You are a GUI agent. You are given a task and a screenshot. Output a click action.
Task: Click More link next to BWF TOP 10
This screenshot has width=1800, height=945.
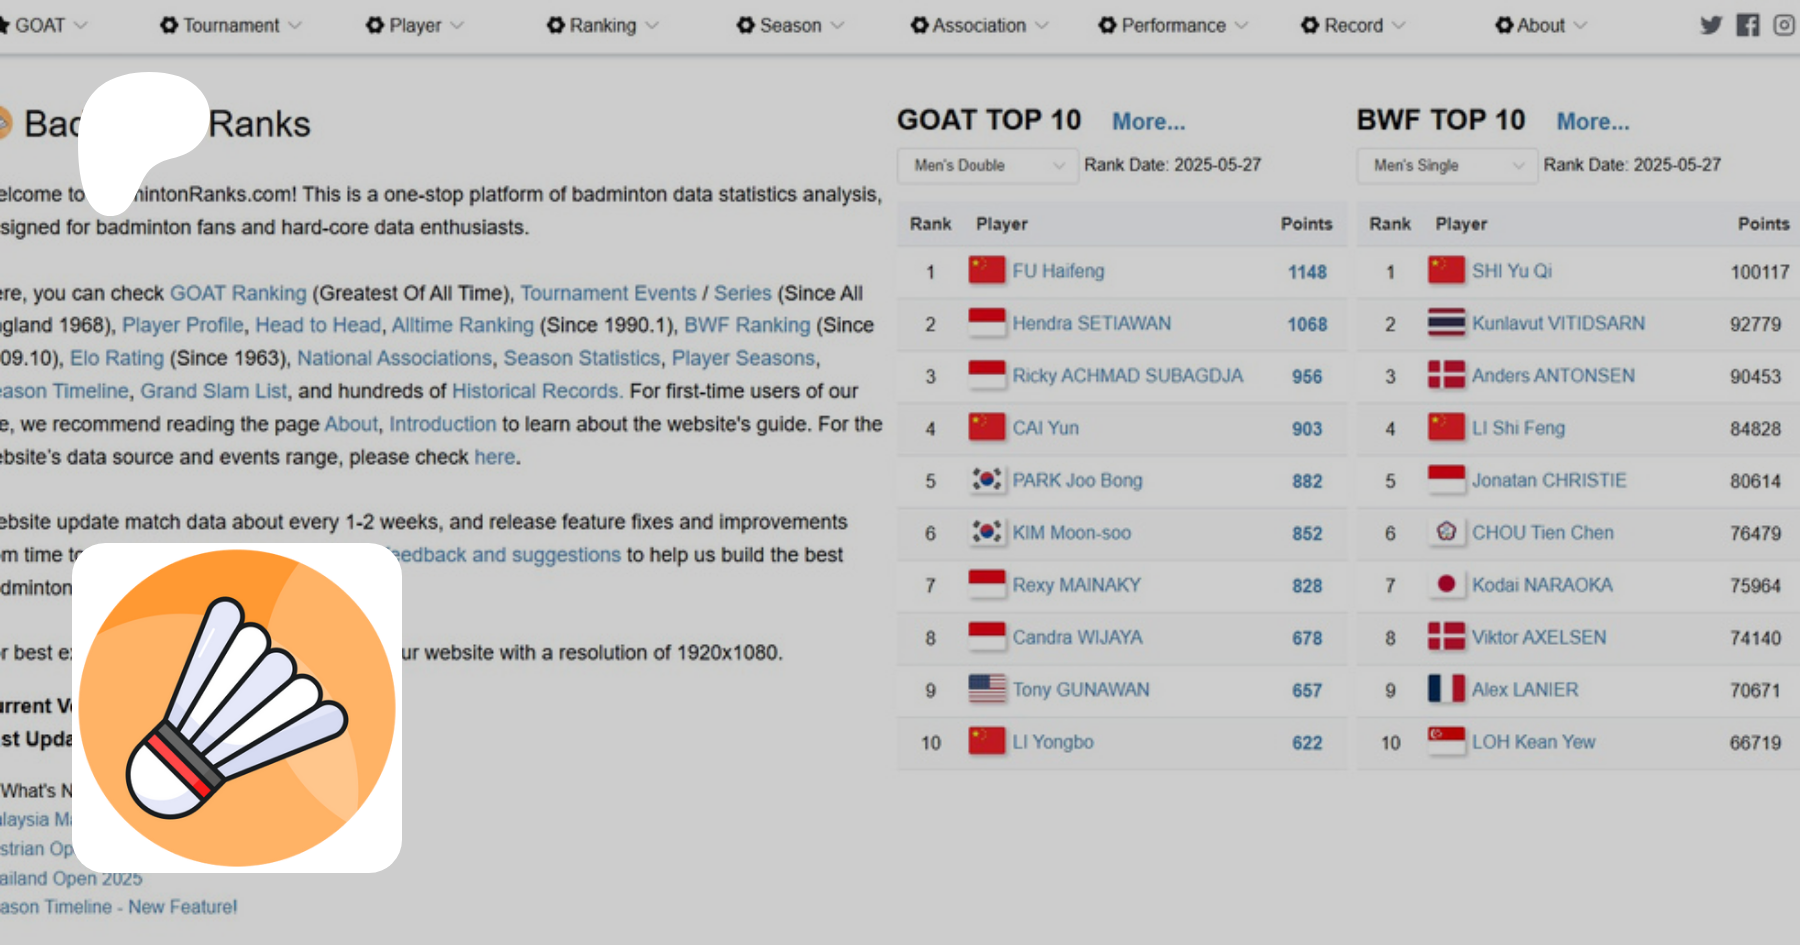tap(1592, 122)
